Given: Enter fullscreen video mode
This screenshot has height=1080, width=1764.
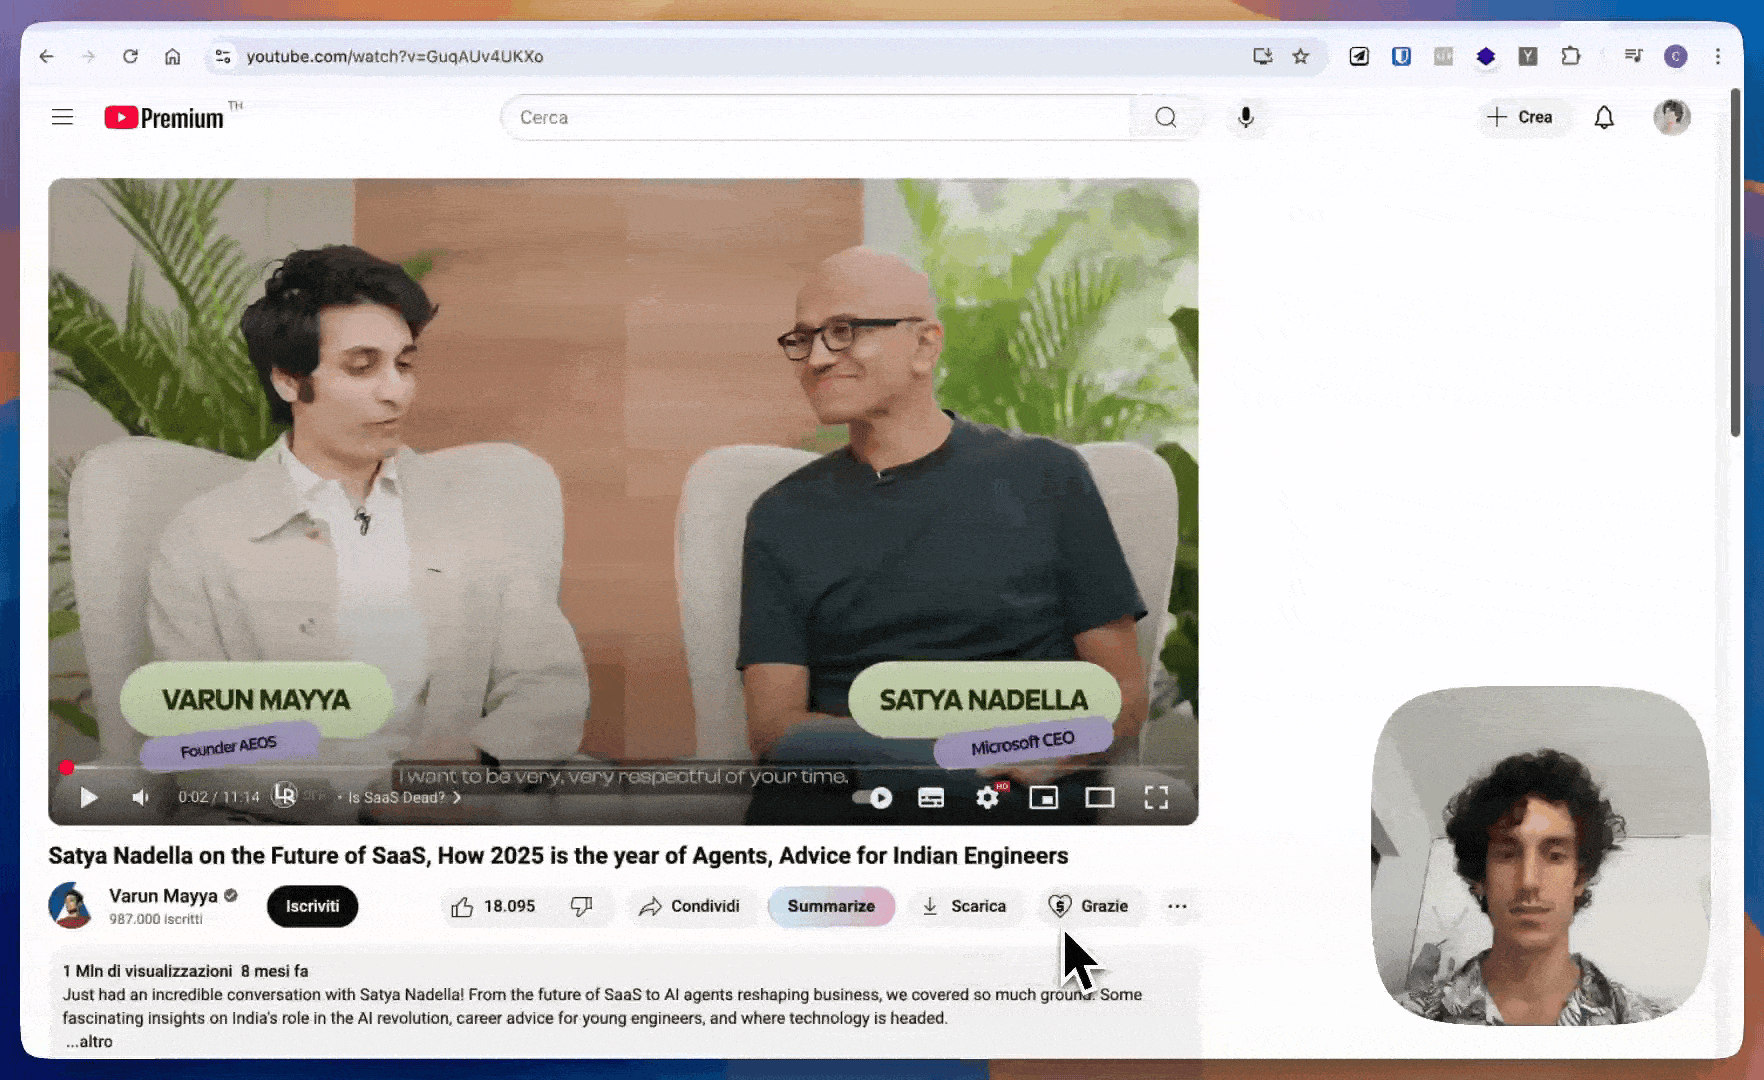Looking at the screenshot, I should point(1156,797).
